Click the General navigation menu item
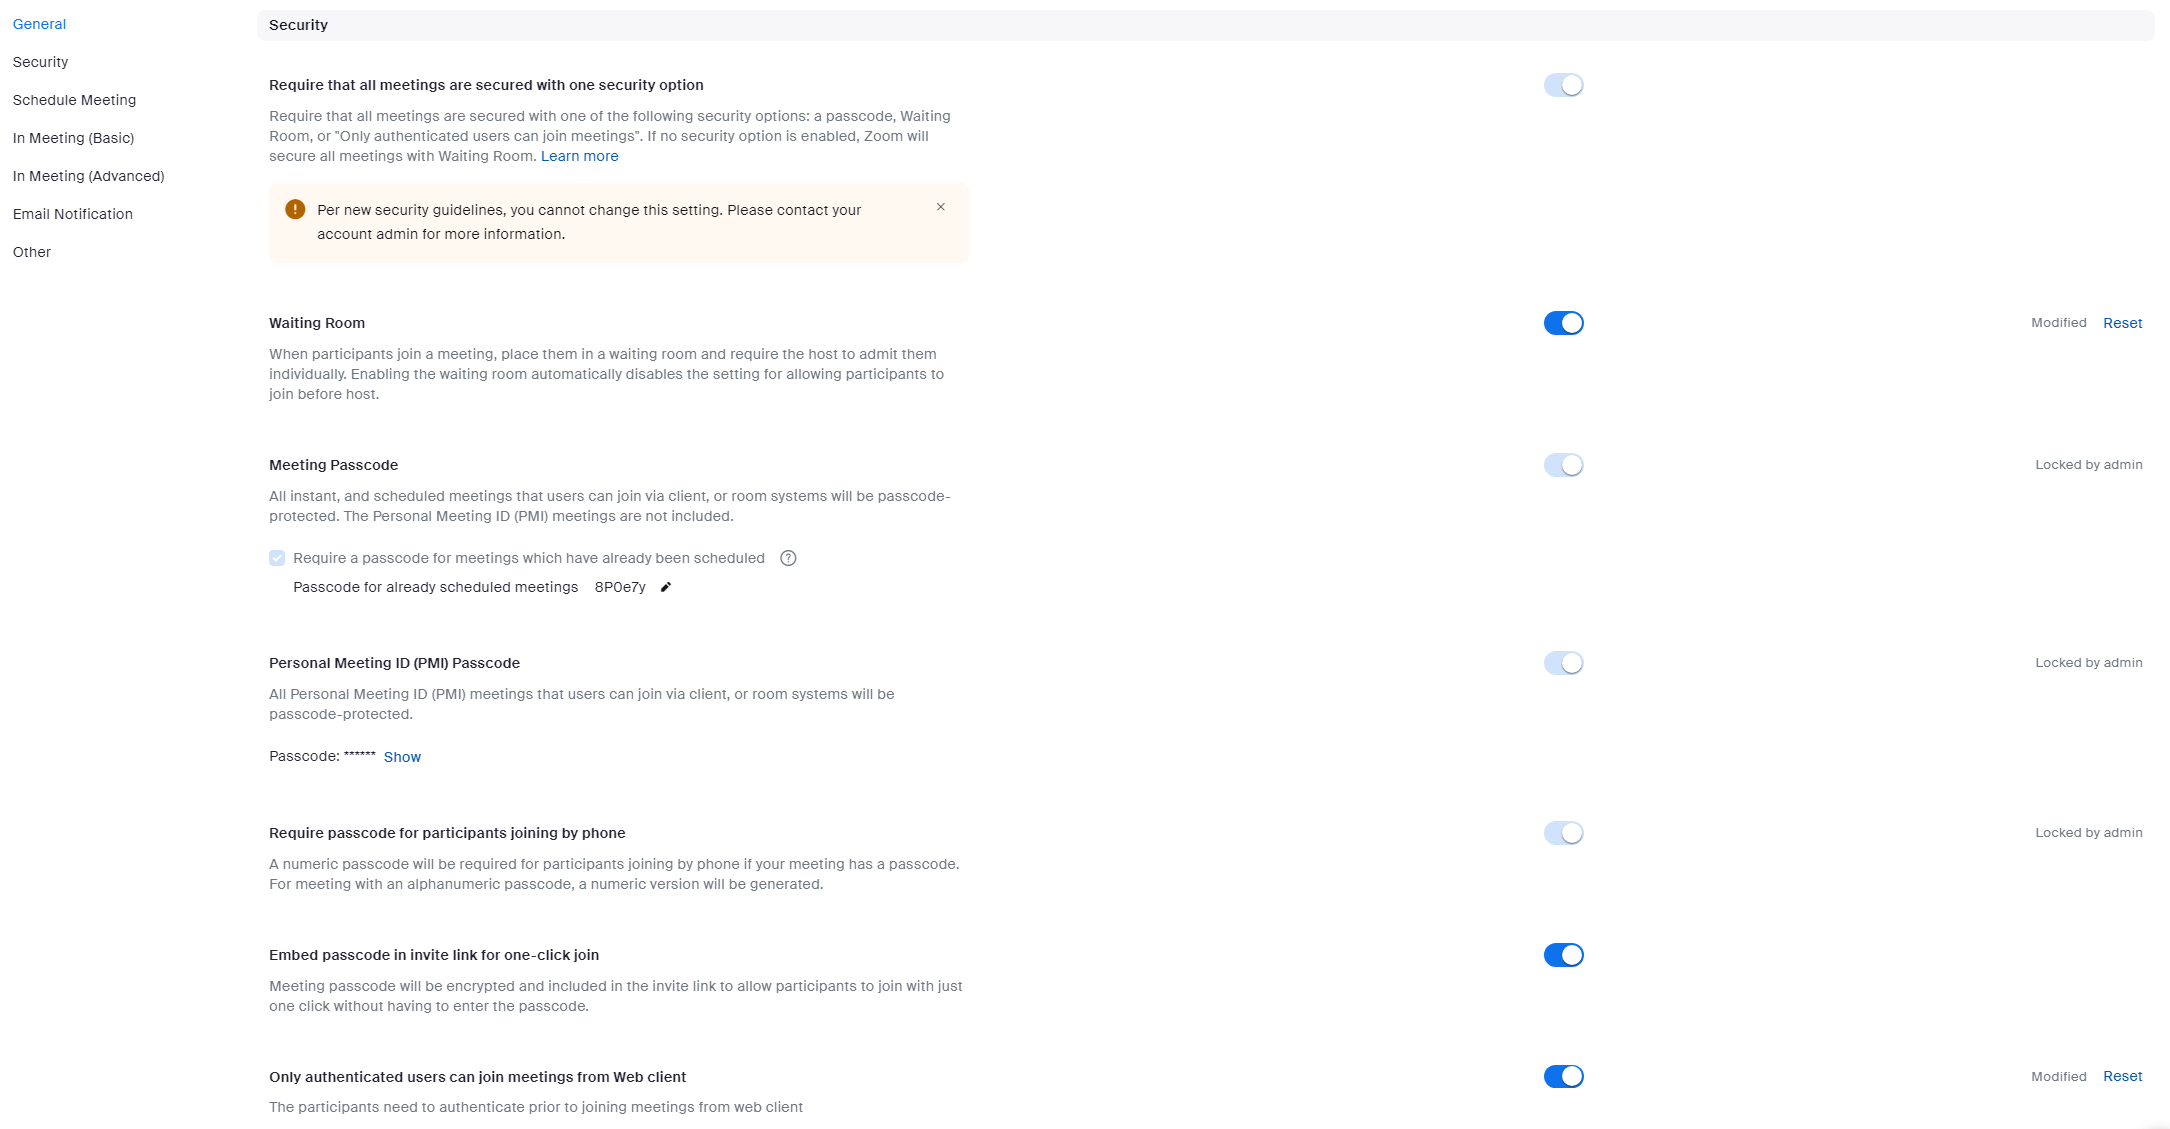Screen dimensions: 2170x1129 (x=40, y=23)
